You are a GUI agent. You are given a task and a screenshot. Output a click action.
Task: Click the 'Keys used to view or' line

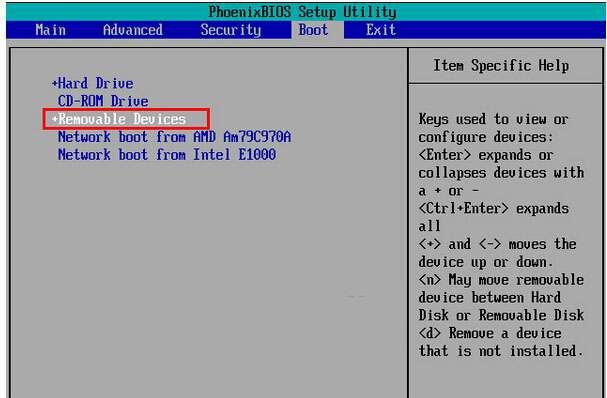pyautogui.click(x=493, y=119)
